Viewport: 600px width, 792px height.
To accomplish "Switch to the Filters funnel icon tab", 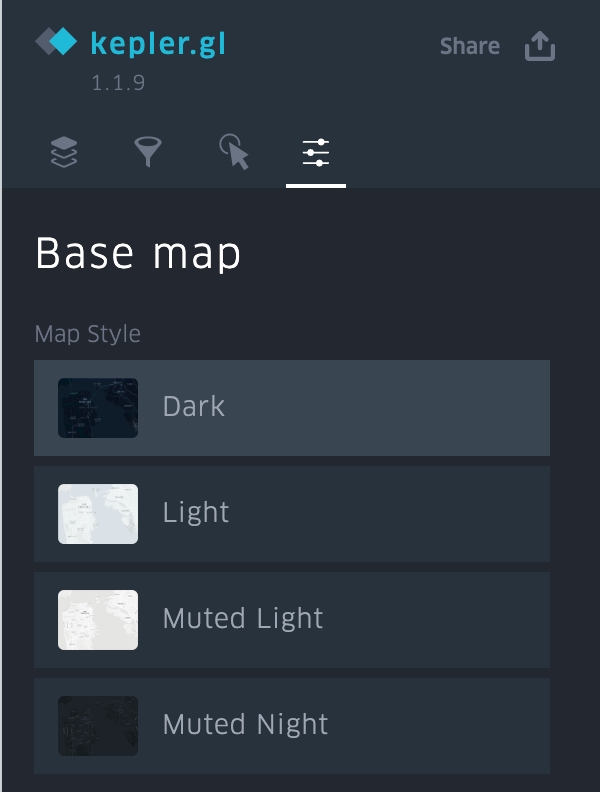I will pos(148,152).
